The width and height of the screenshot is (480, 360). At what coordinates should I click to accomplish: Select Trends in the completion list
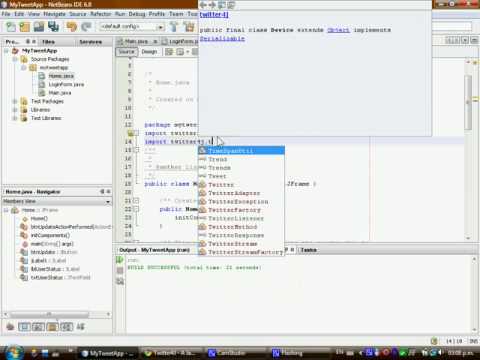click(x=241, y=168)
